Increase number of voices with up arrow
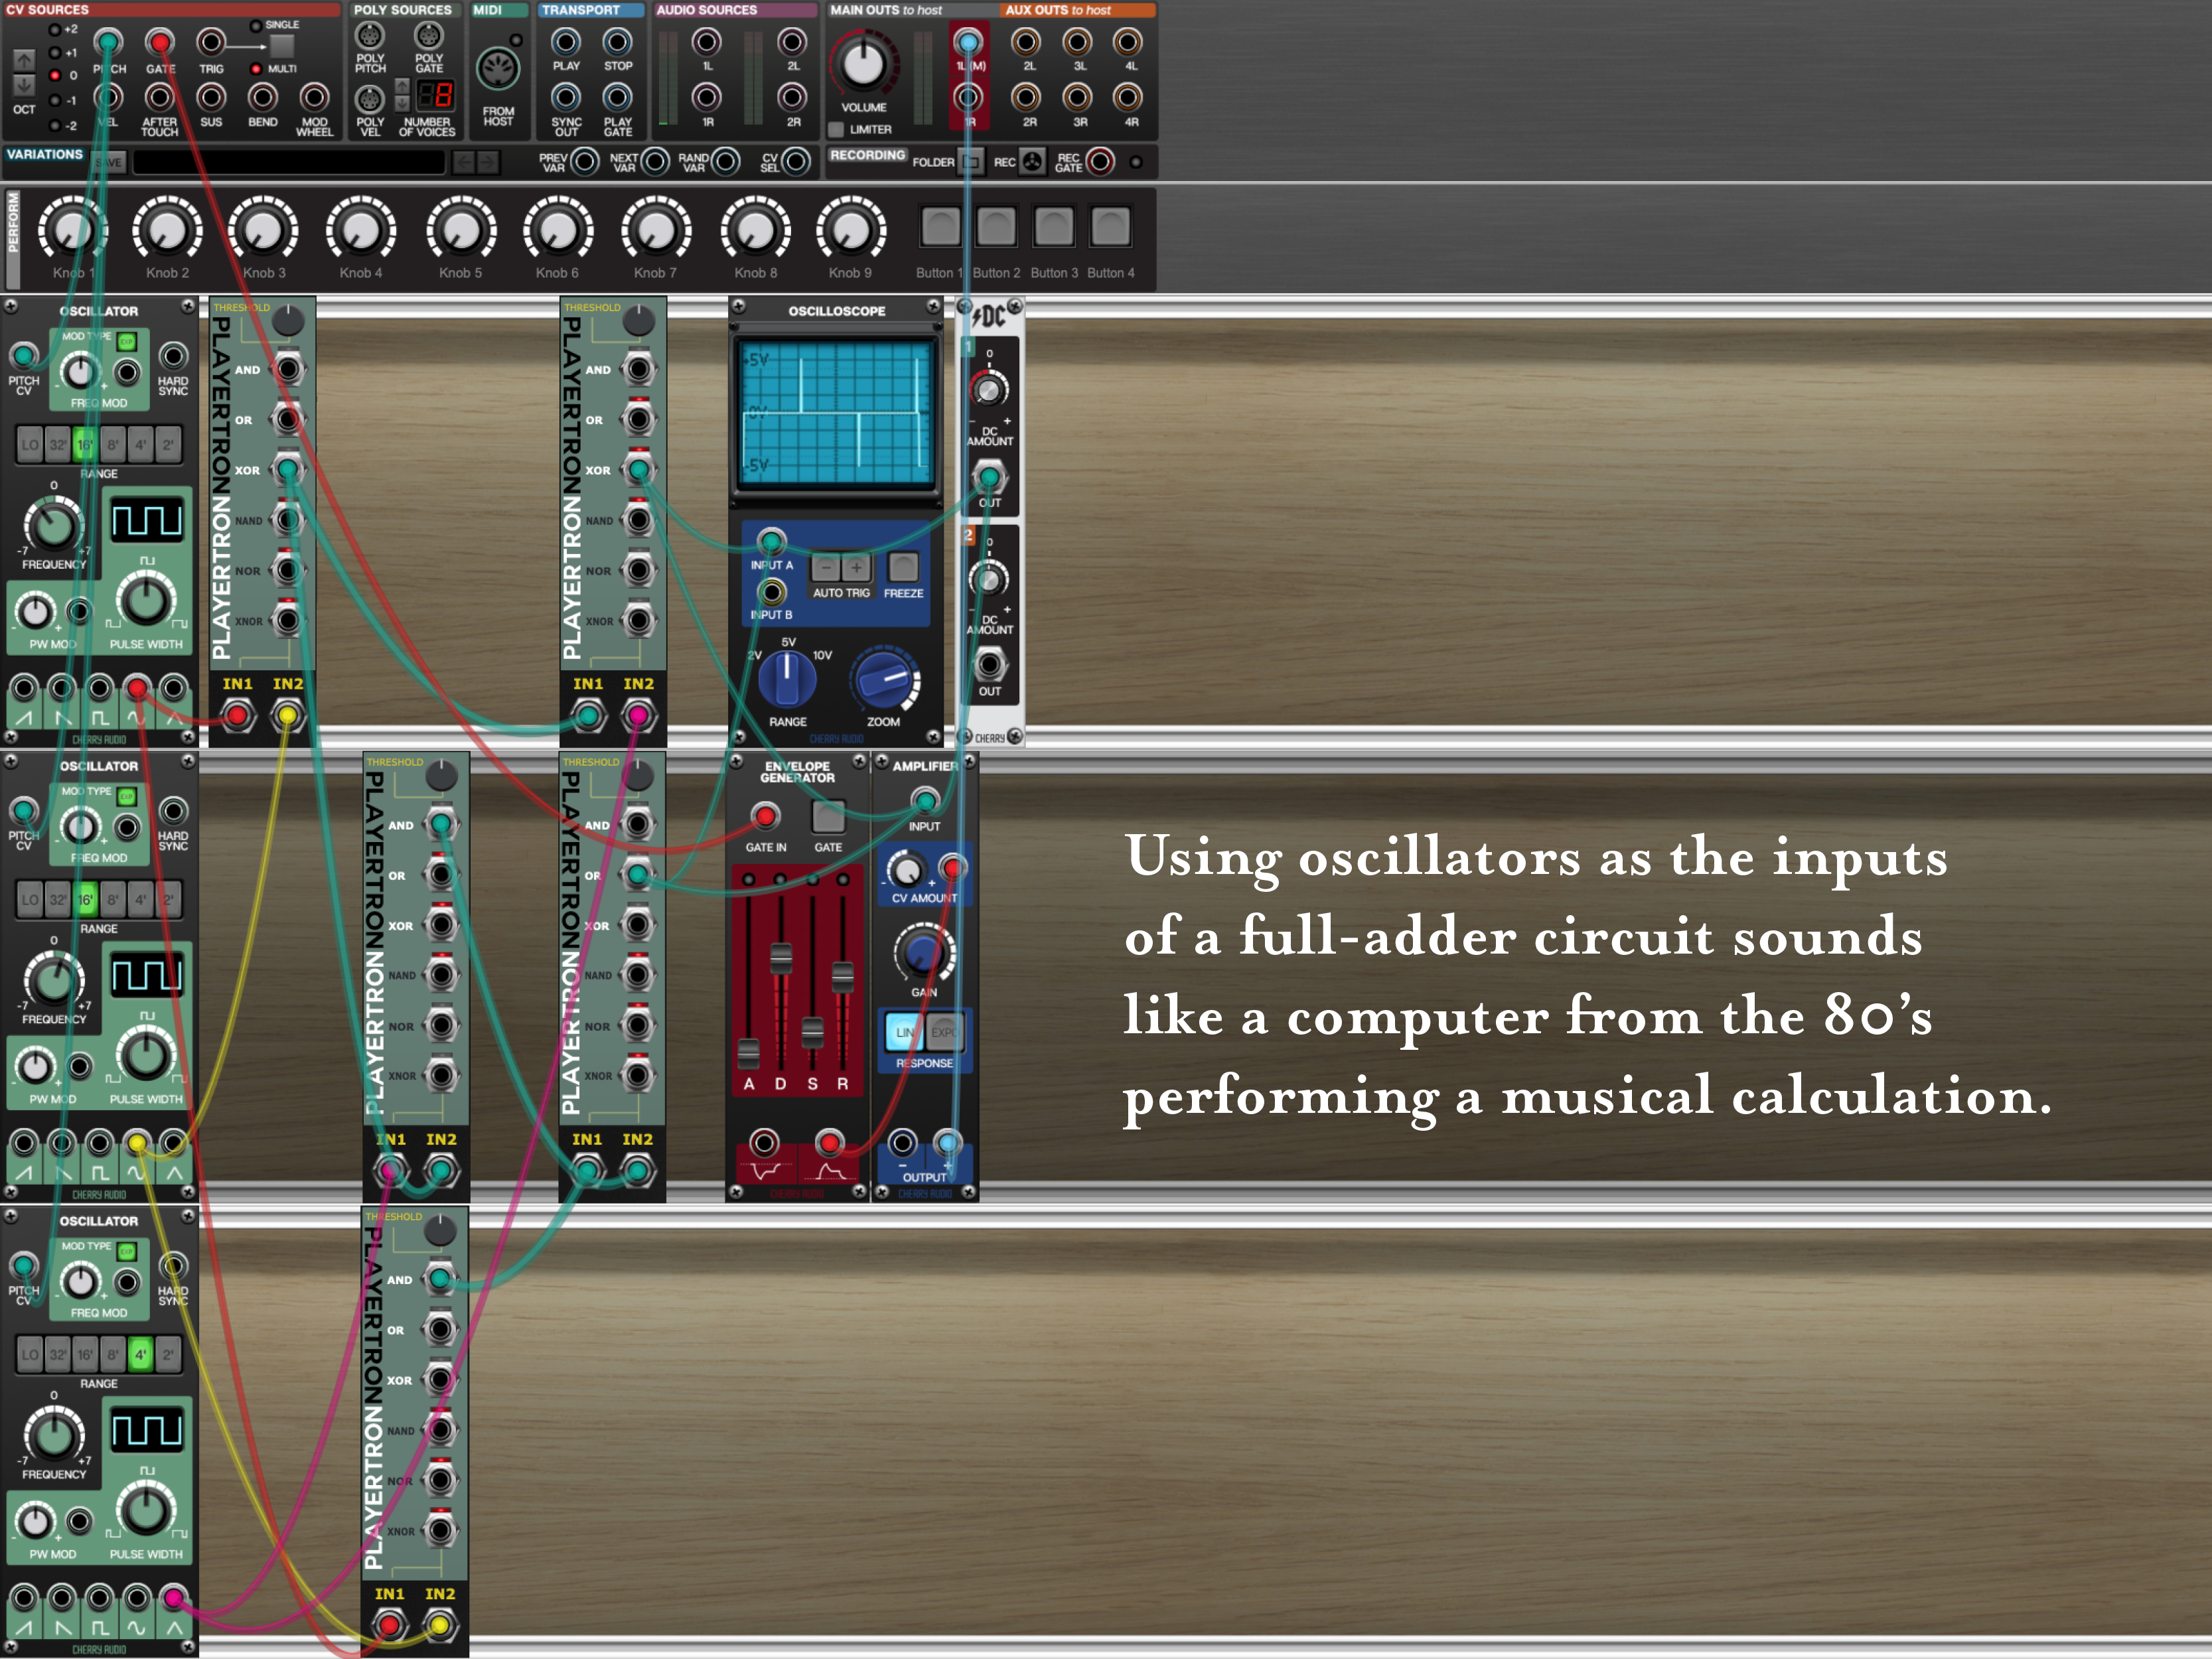Screen dimensions: 2212x1659 point(402,86)
